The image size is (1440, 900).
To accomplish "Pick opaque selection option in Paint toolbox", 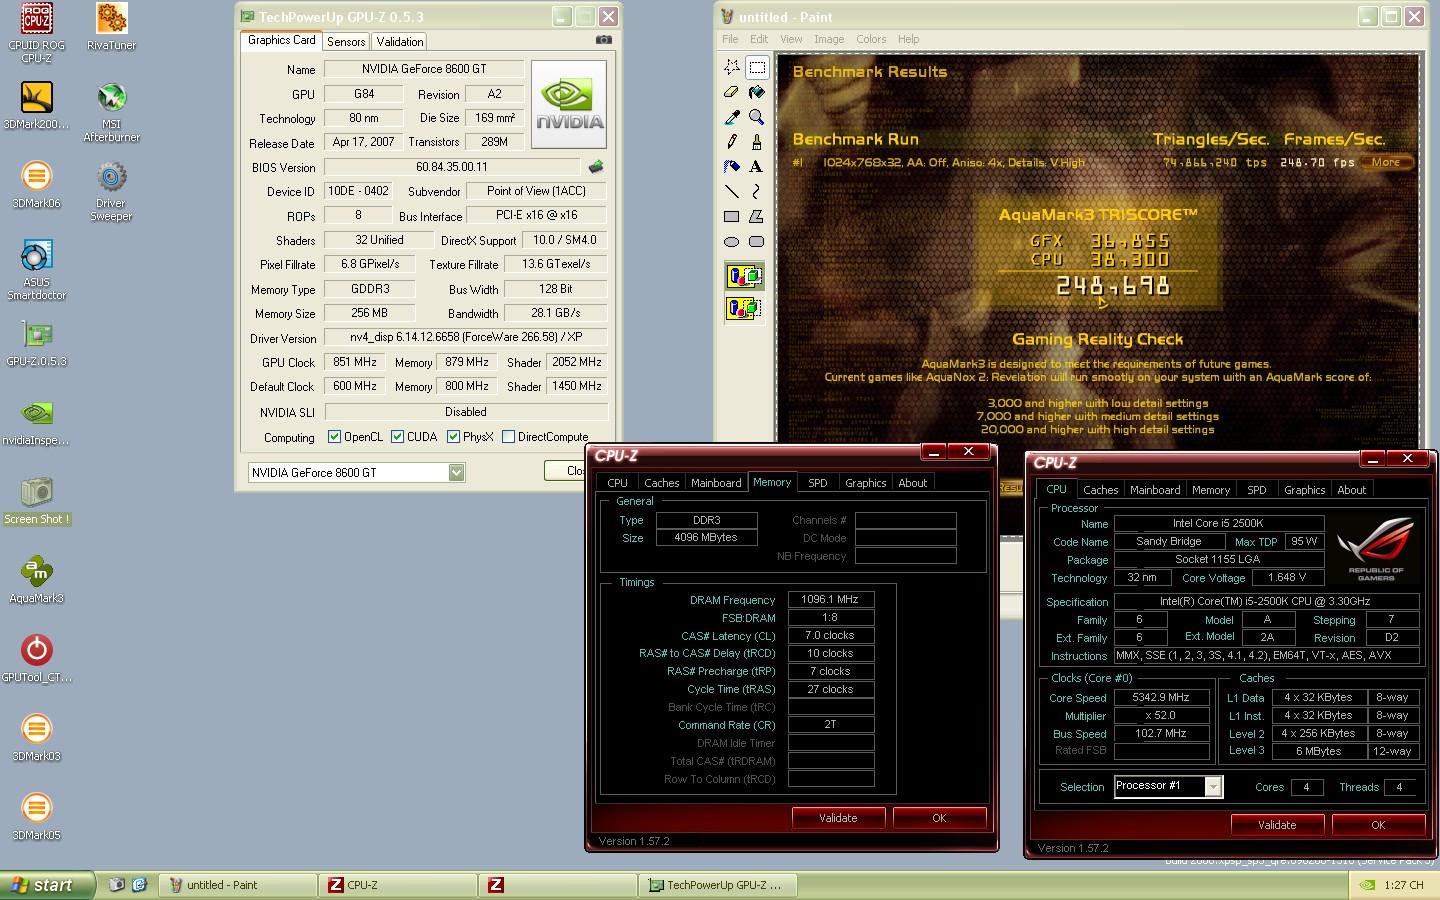I will click(x=744, y=277).
